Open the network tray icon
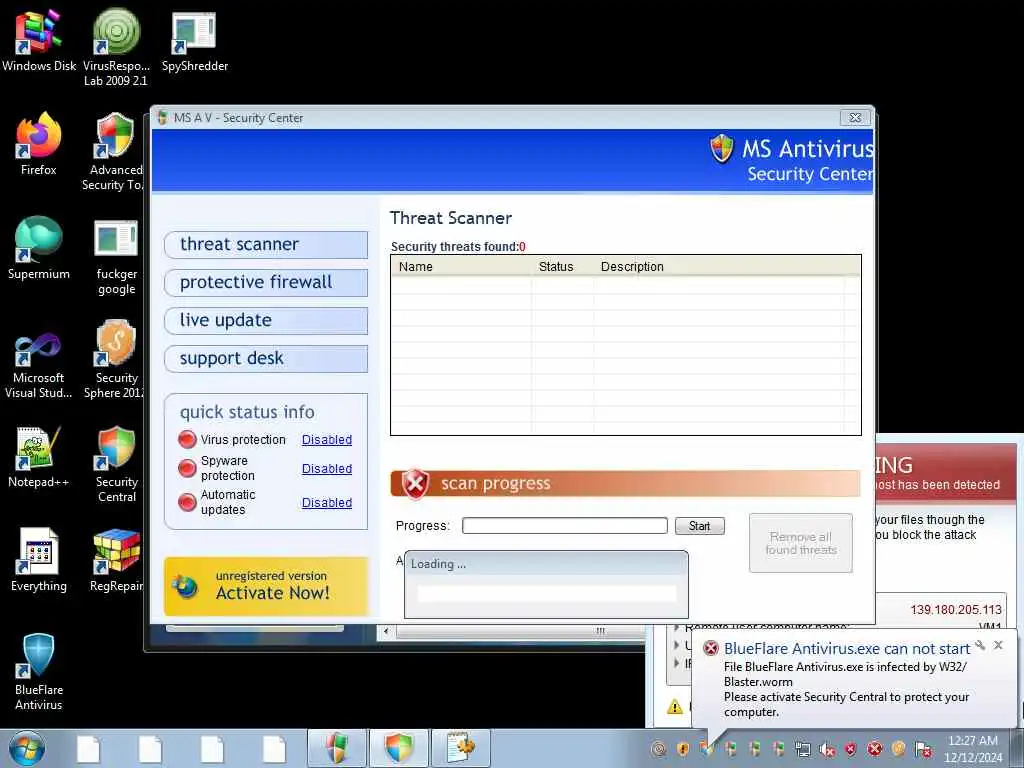The width and height of the screenshot is (1024, 768). [803, 749]
